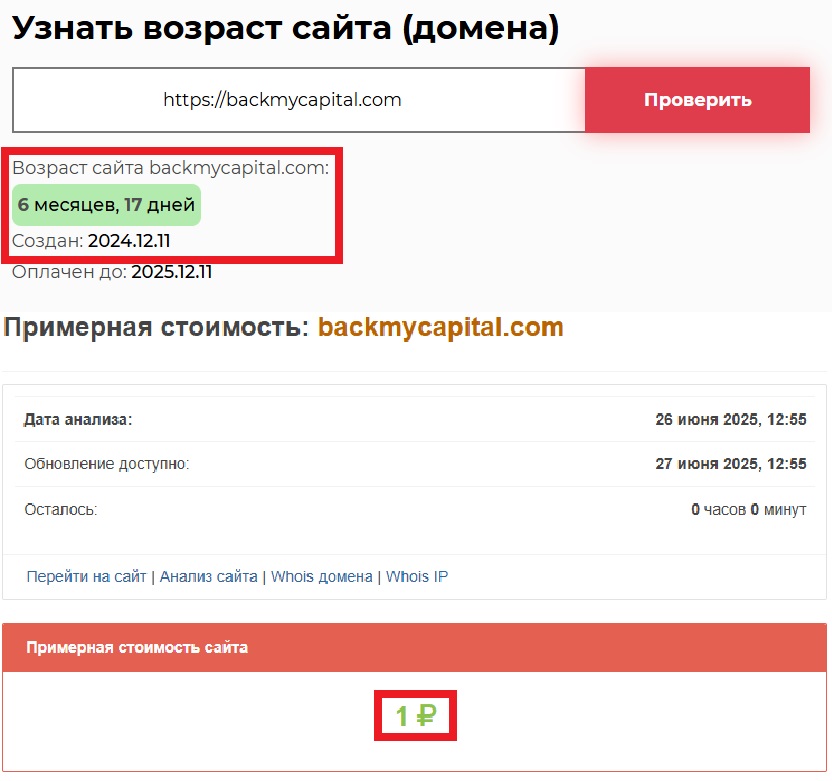Screen dimensions: 832x781
Task: Click the Проверить button
Action: 696,99
